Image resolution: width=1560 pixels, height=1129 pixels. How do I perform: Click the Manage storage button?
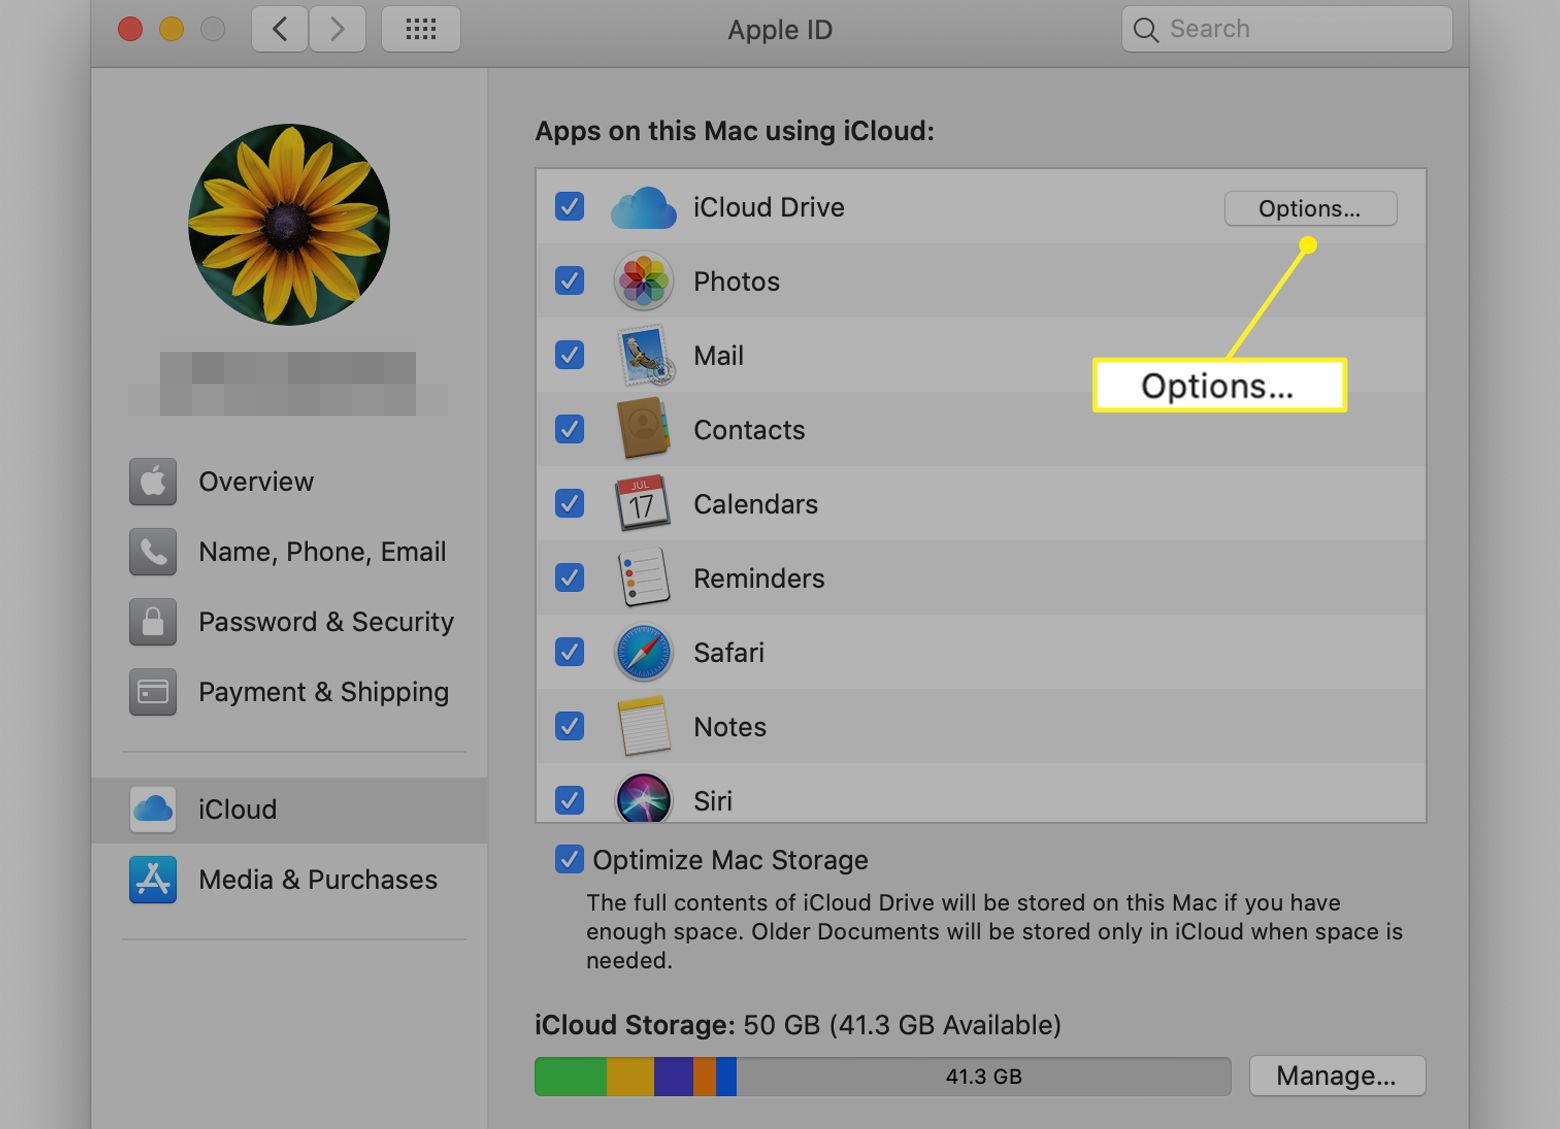pyautogui.click(x=1337, y=1076)
